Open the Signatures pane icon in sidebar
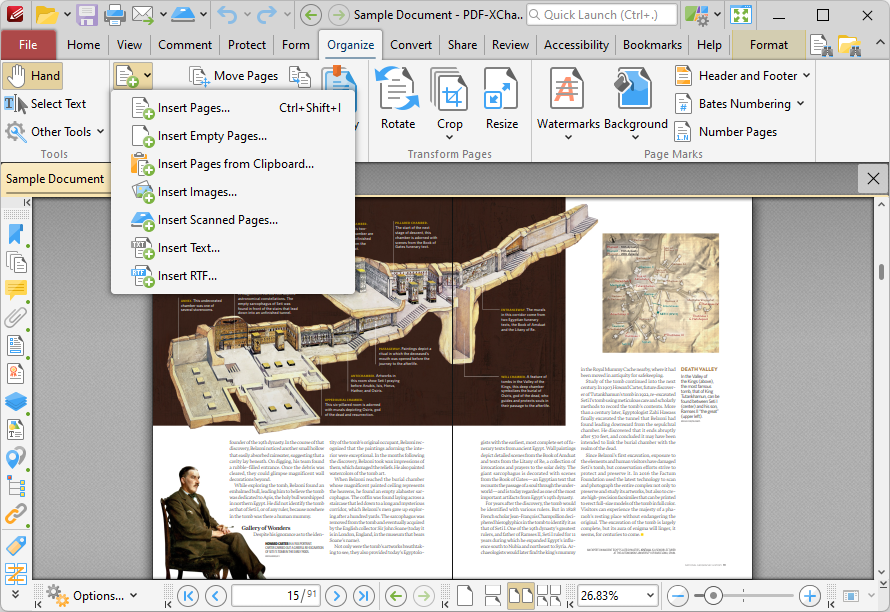Viewport: 890px width, 612px height. tap(16, 374)
